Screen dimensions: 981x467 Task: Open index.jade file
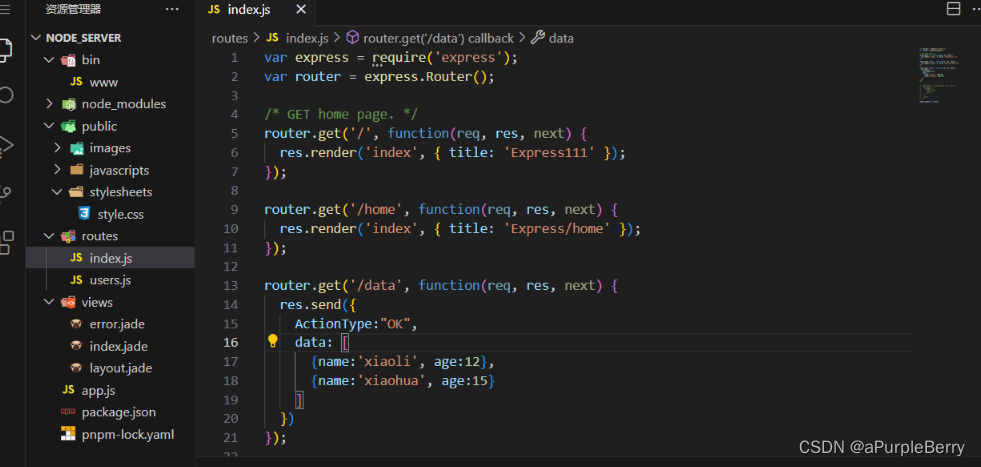[118, 346]
